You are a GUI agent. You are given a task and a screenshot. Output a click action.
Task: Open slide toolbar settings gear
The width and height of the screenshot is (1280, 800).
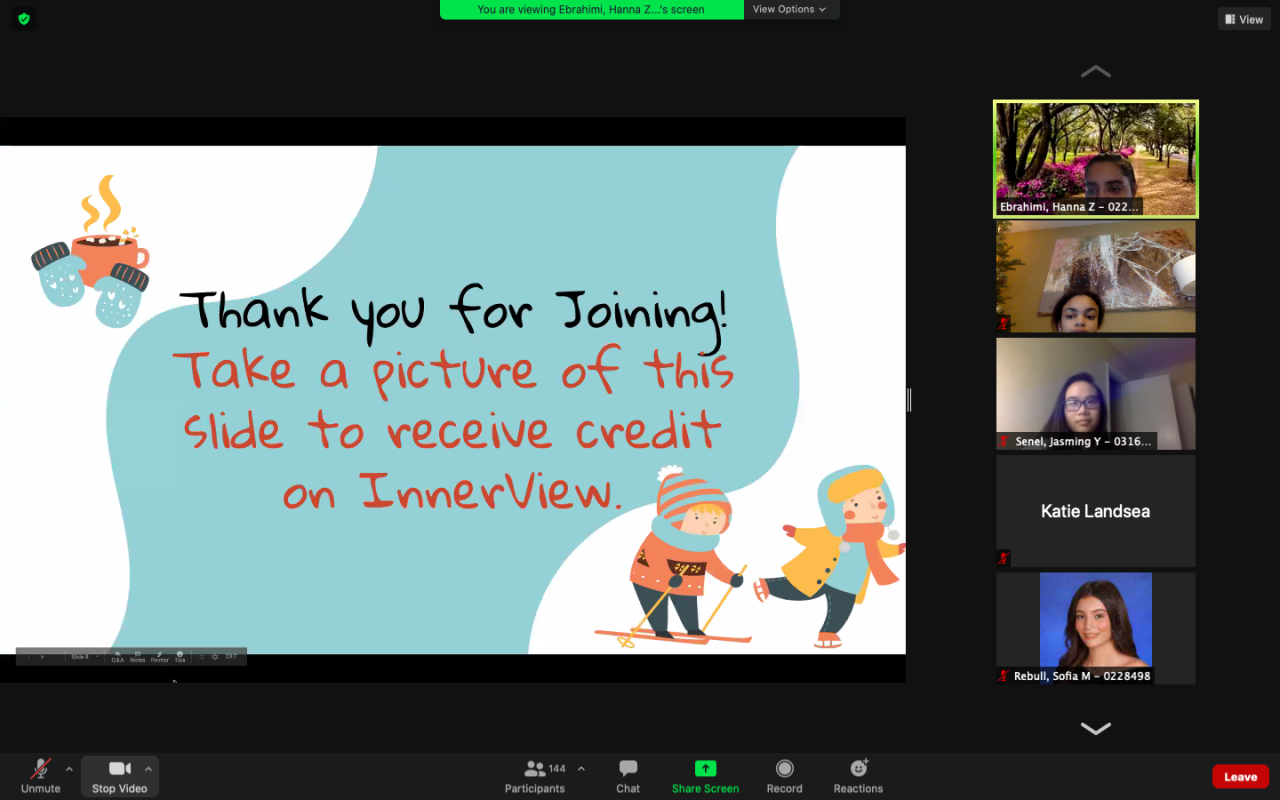215,657
